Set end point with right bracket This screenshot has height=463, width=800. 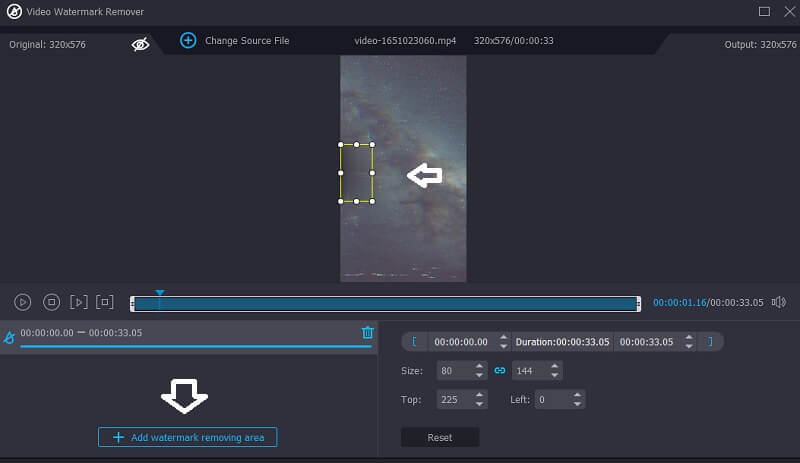pos(711,341)
